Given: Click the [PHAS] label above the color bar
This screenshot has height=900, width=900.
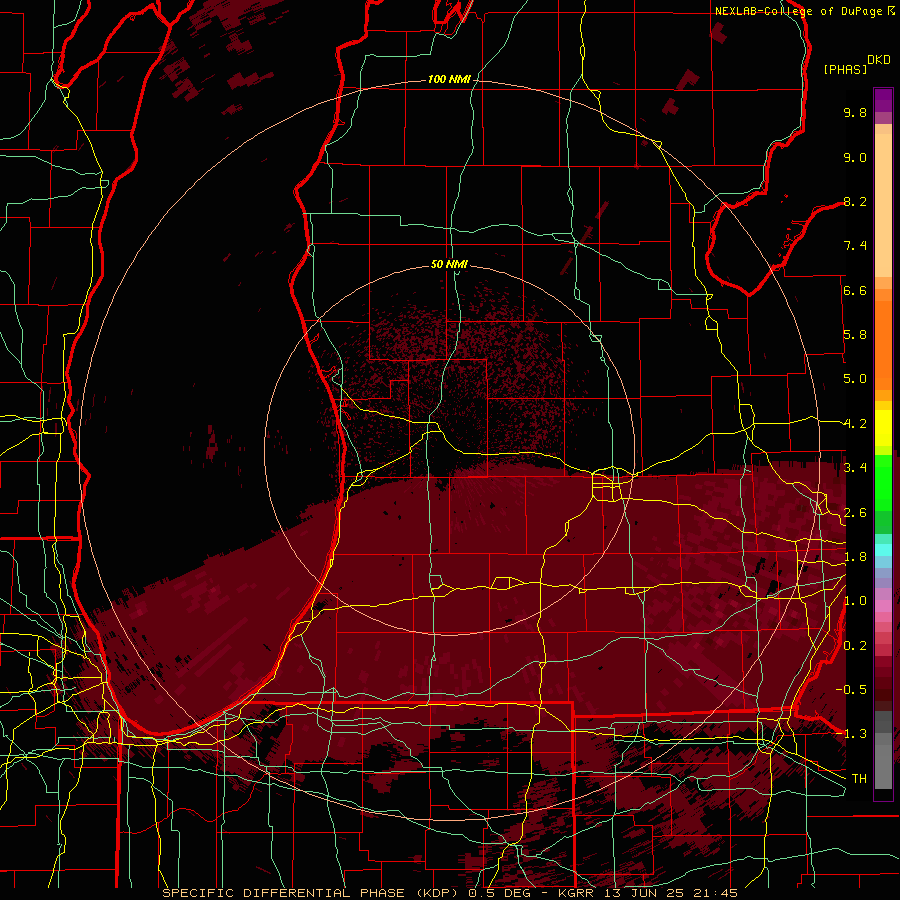Looking at the screenshot, I should [845, 69].
